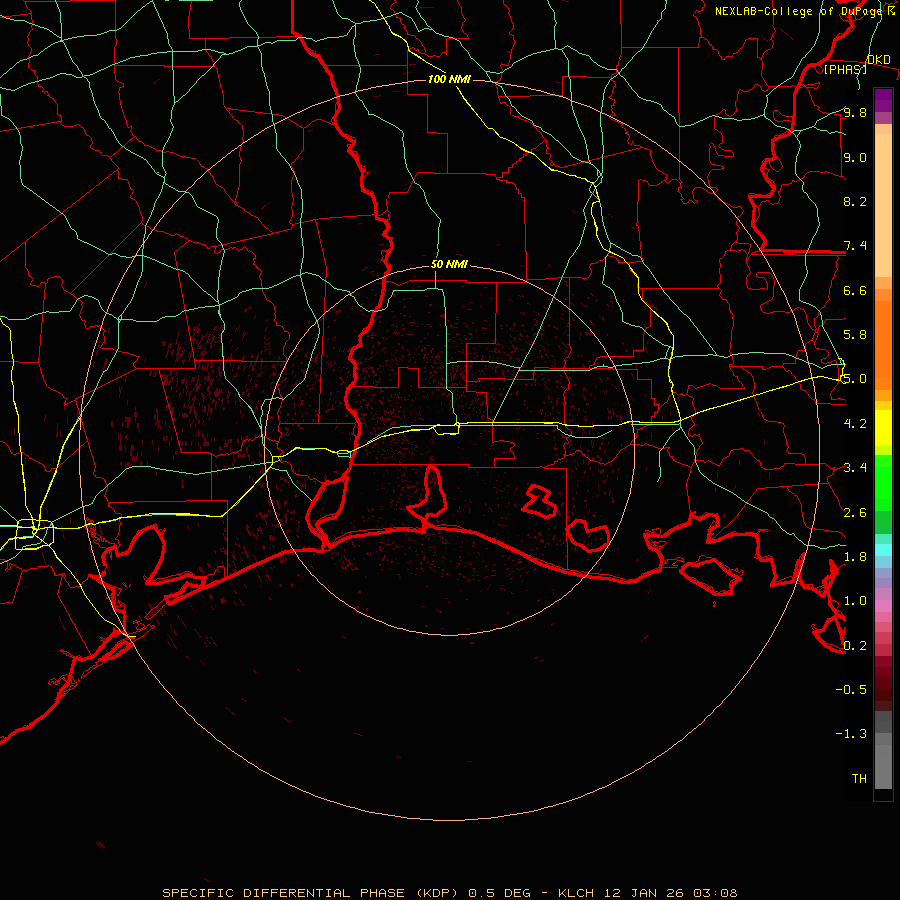Screen dimensions: 900x900
Task: Click the 6.6 legend value
Action: point(855,290)
